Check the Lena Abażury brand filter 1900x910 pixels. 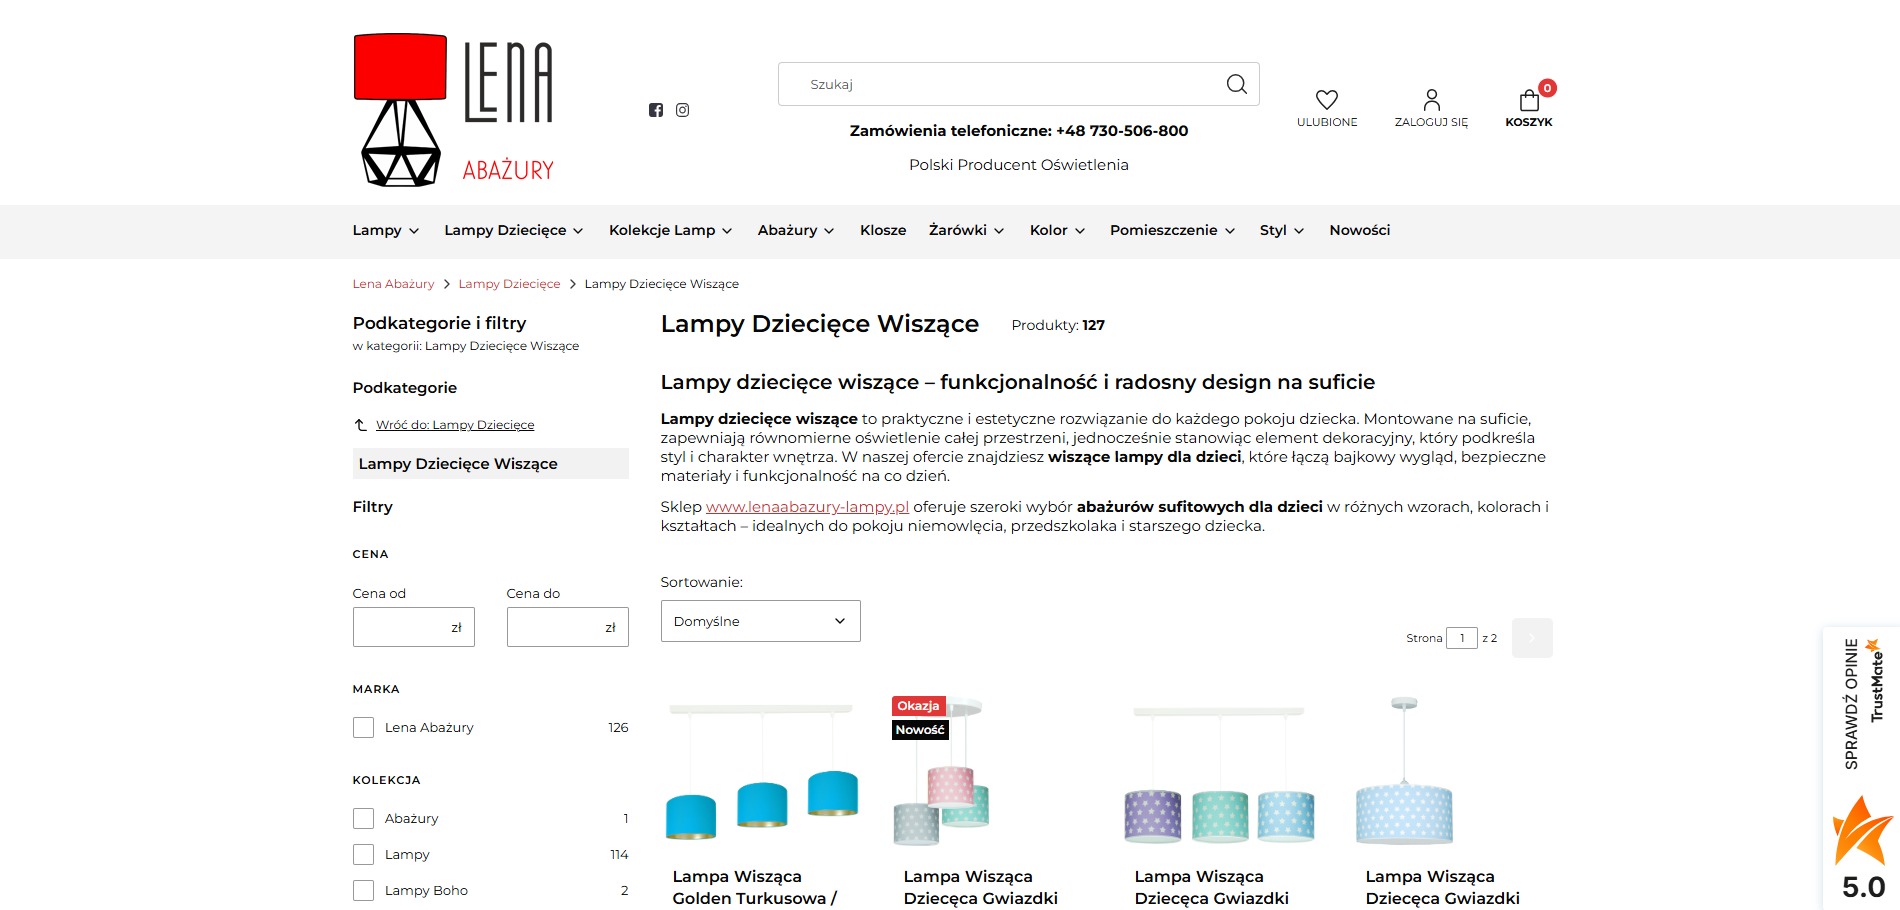[x=363, y=727]
